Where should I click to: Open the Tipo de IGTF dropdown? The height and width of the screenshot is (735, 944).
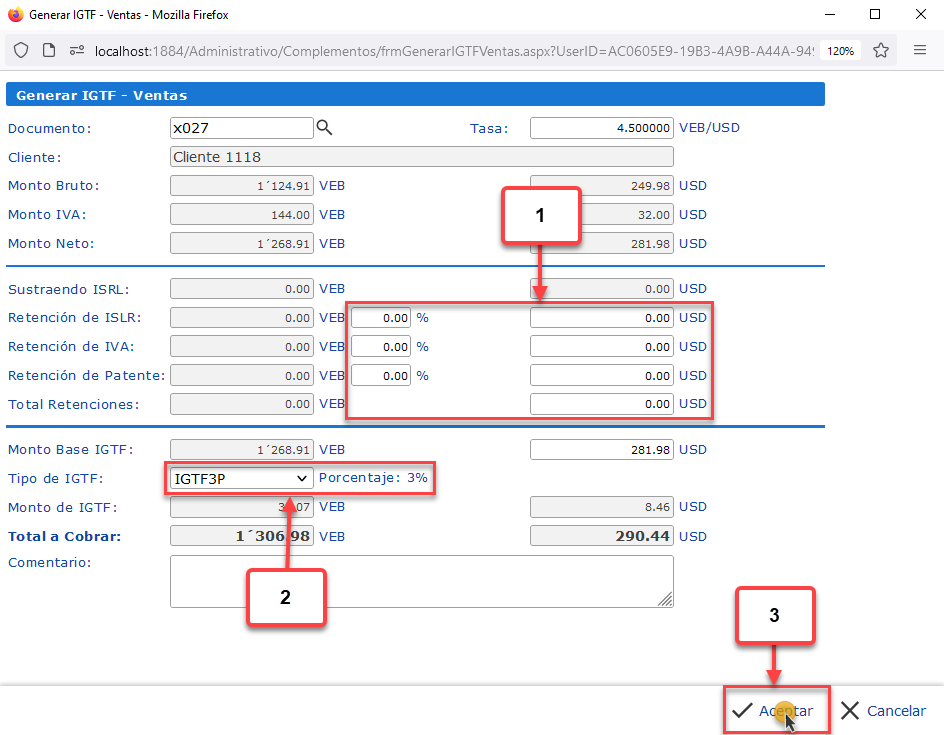tap(241, 479)
